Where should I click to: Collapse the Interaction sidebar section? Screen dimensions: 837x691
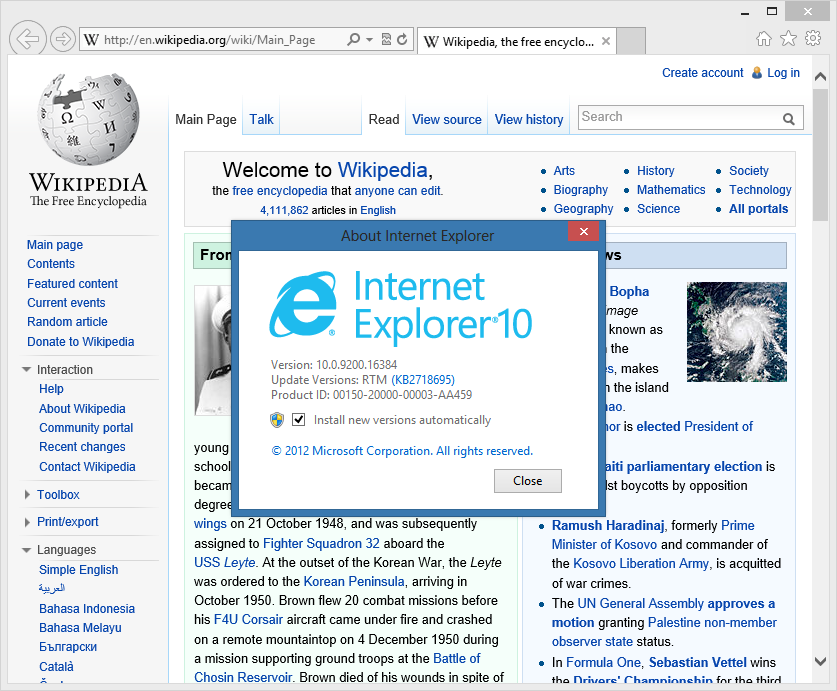pos(27,370)
